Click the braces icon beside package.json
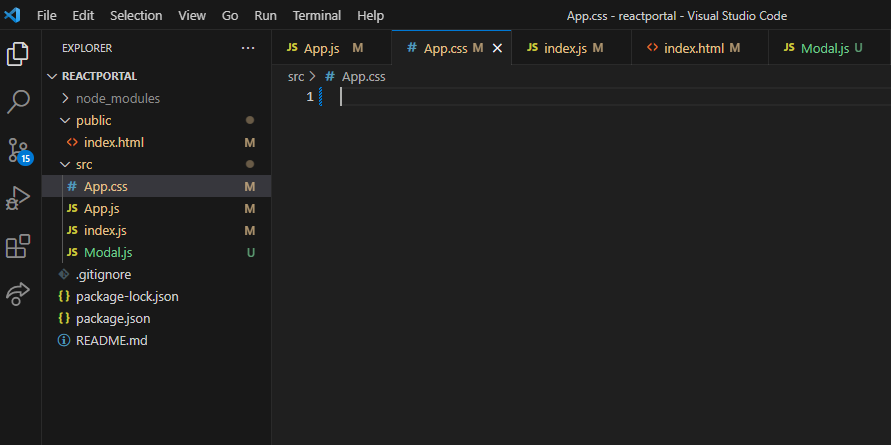Viewport: 891px width, 445px height. click(x=64, y=319)
